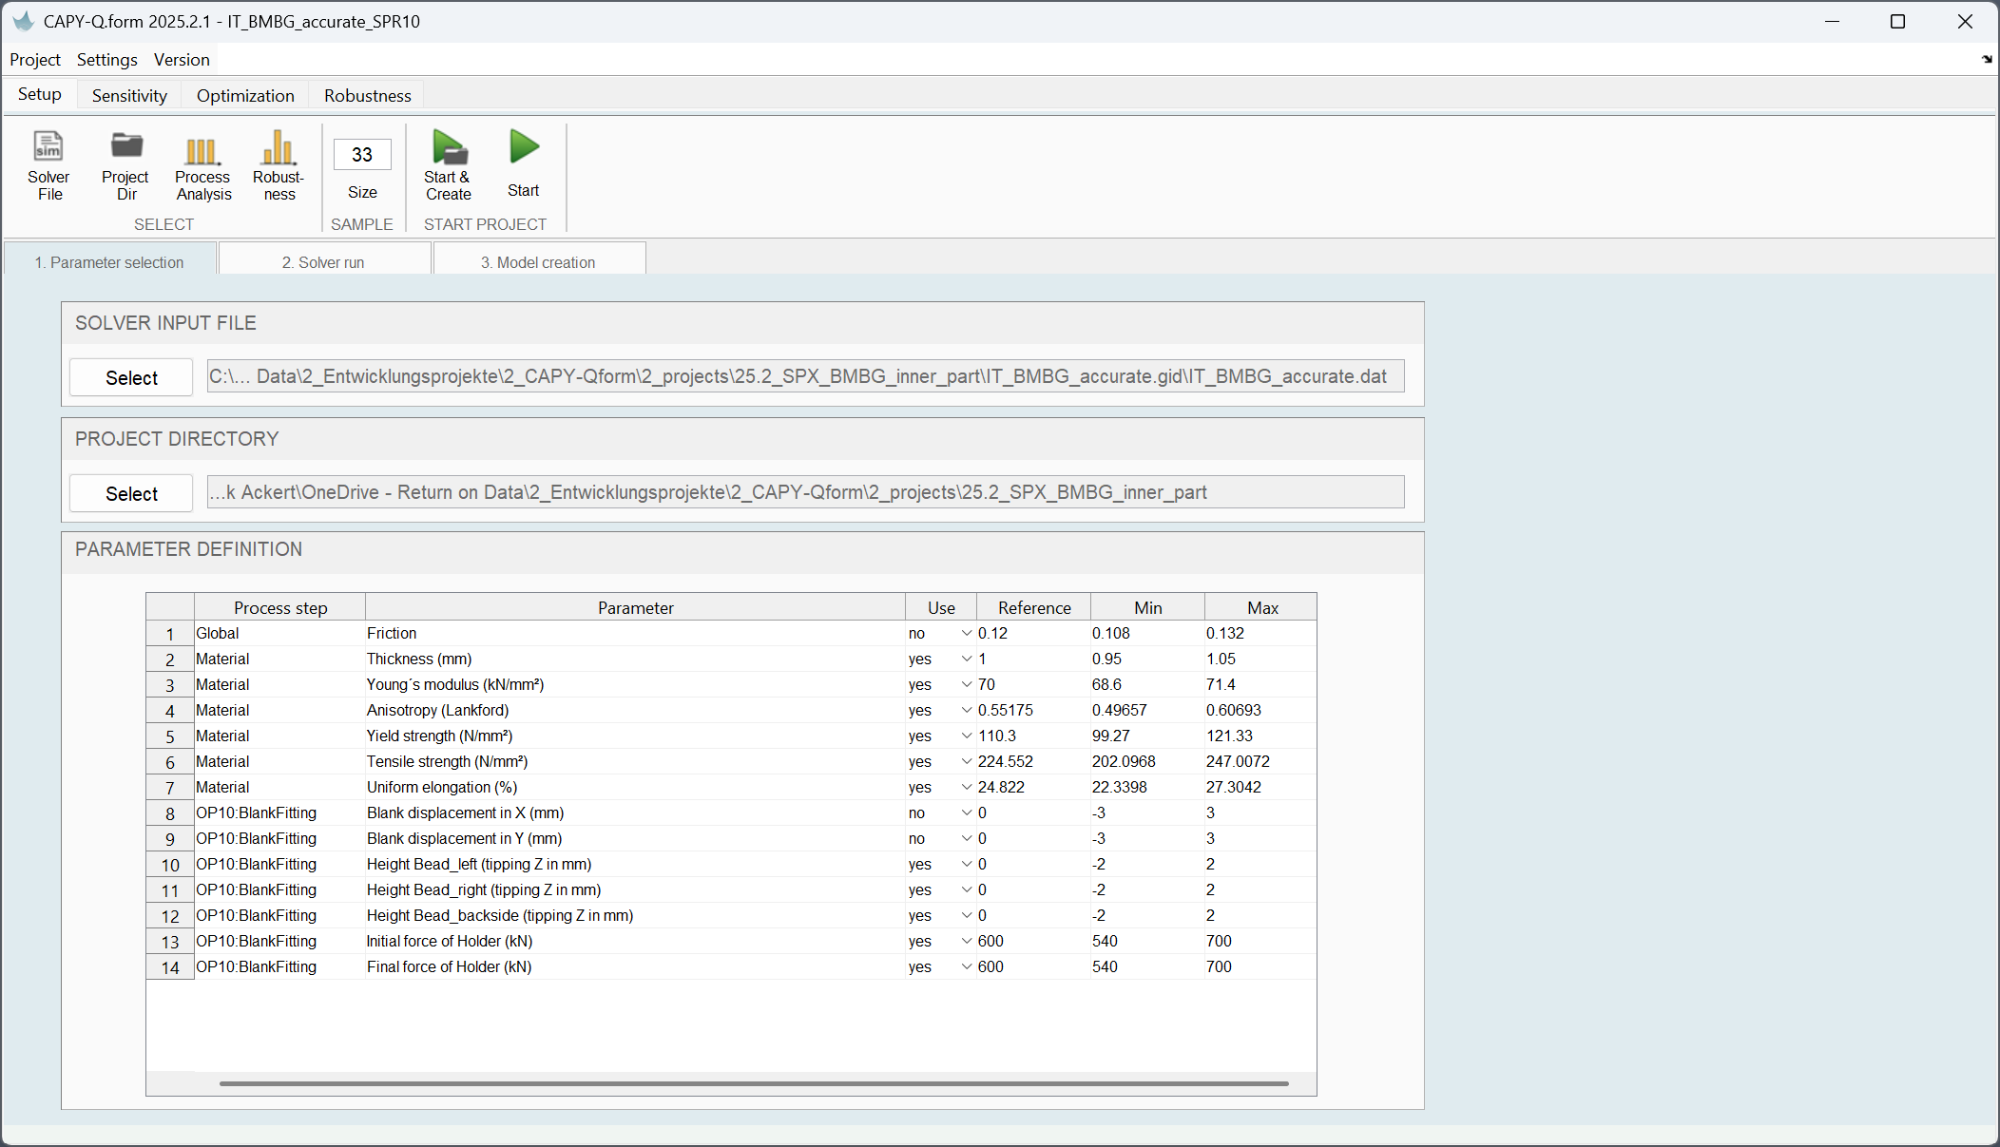The image size is (2000, 1147).
Task: Select row header number 1
Action: pyautogui.click(x=170, y=634)
